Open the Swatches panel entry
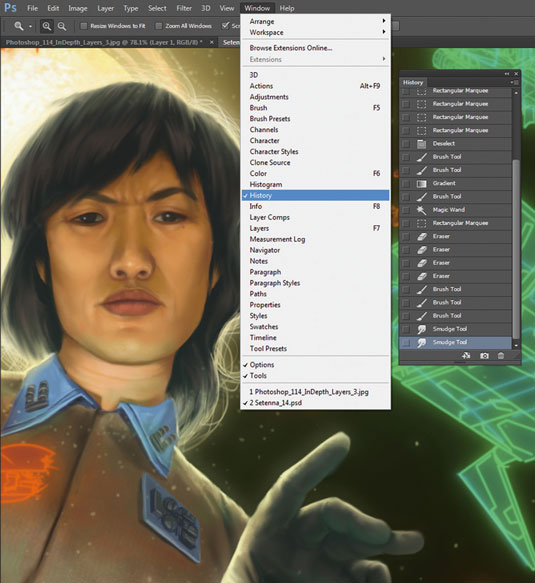The width and height of the screenshot is (535, 583). point(315,327)
